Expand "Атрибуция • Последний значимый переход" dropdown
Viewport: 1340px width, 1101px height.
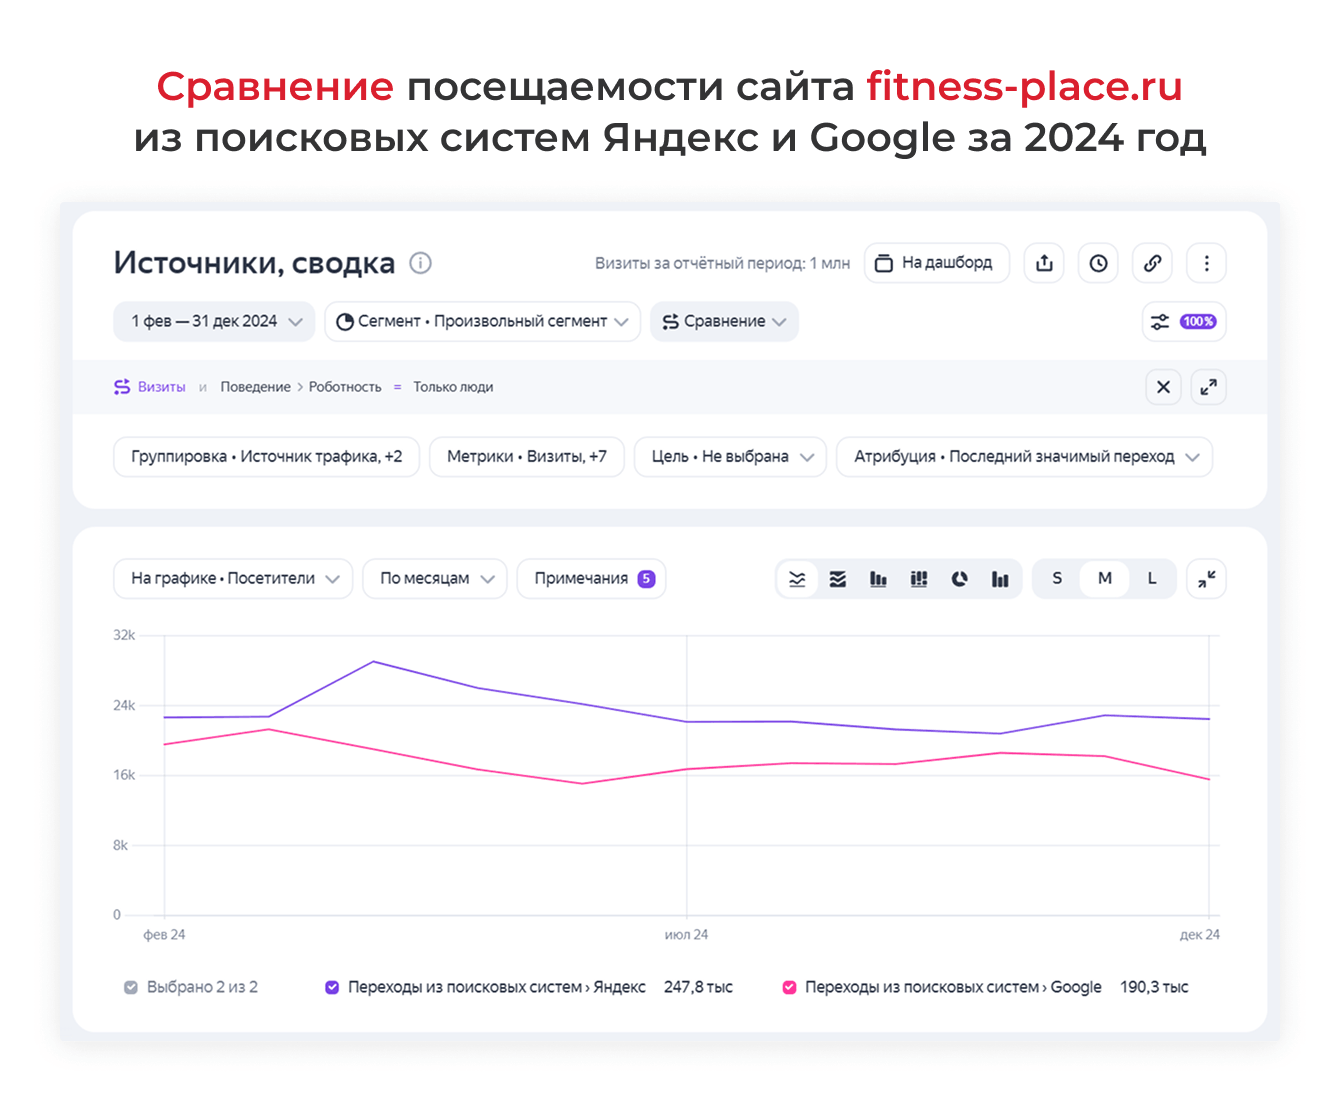click(1024, 457)
